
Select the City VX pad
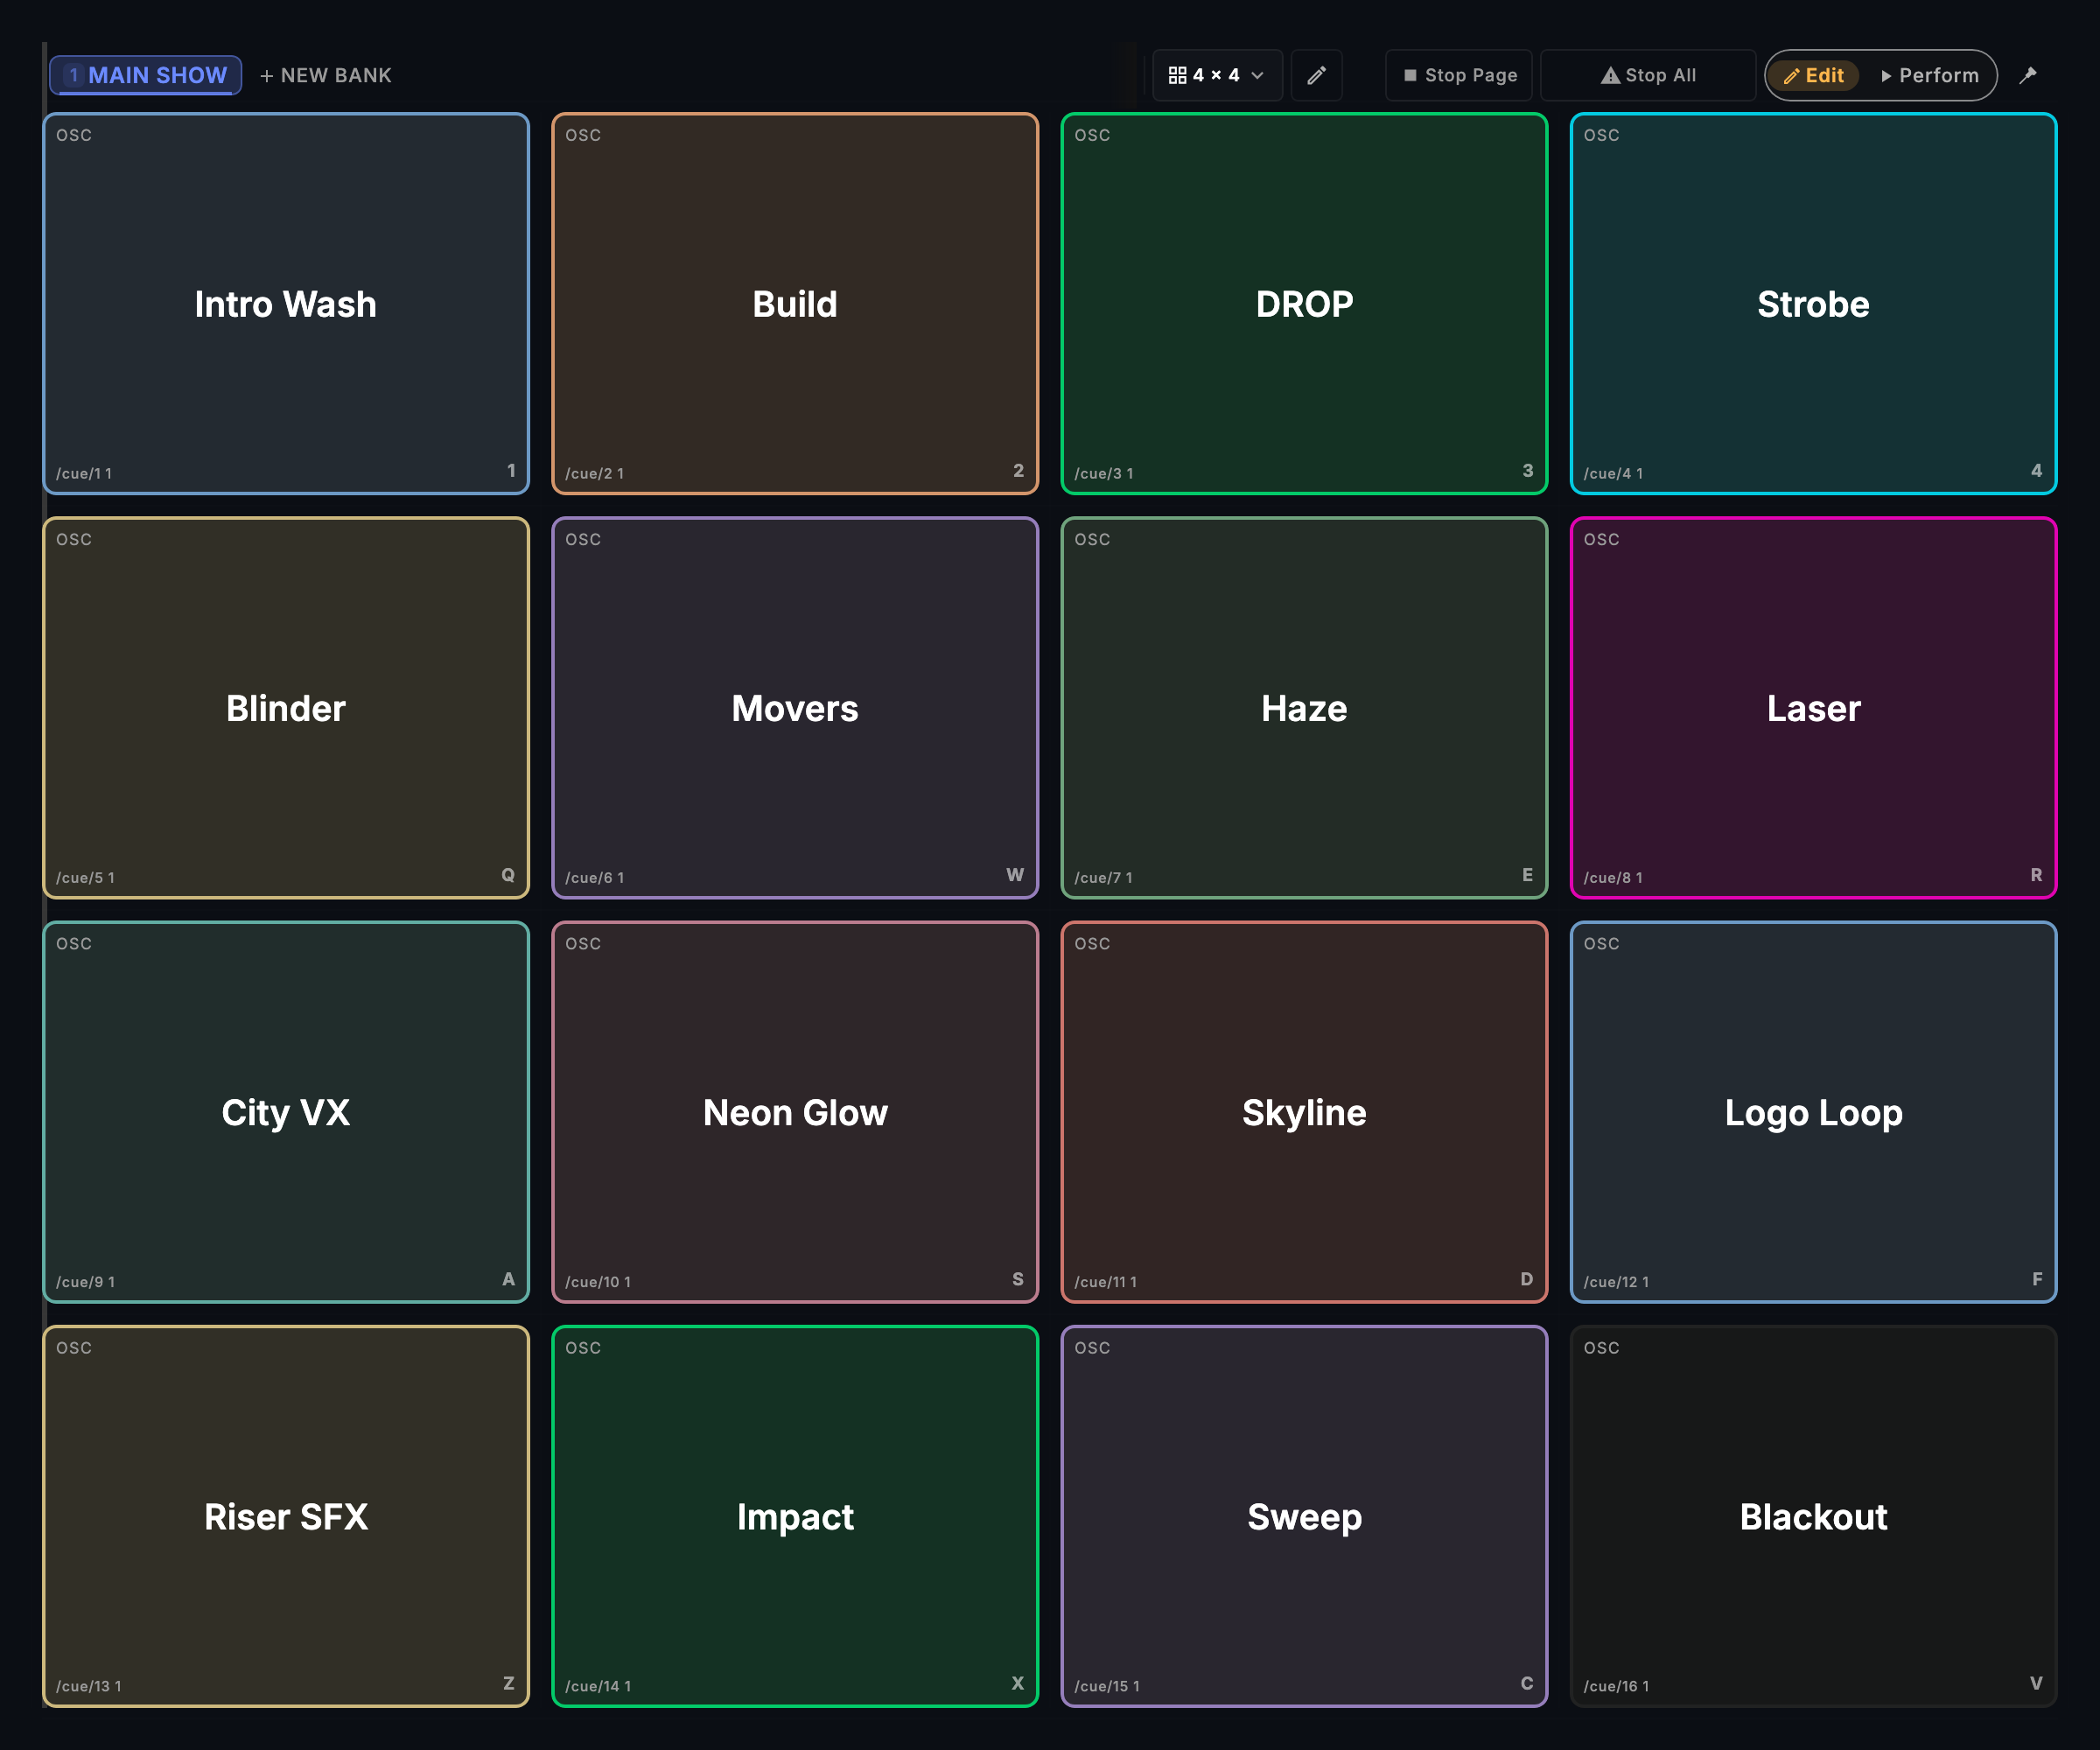click(286, 1112)
